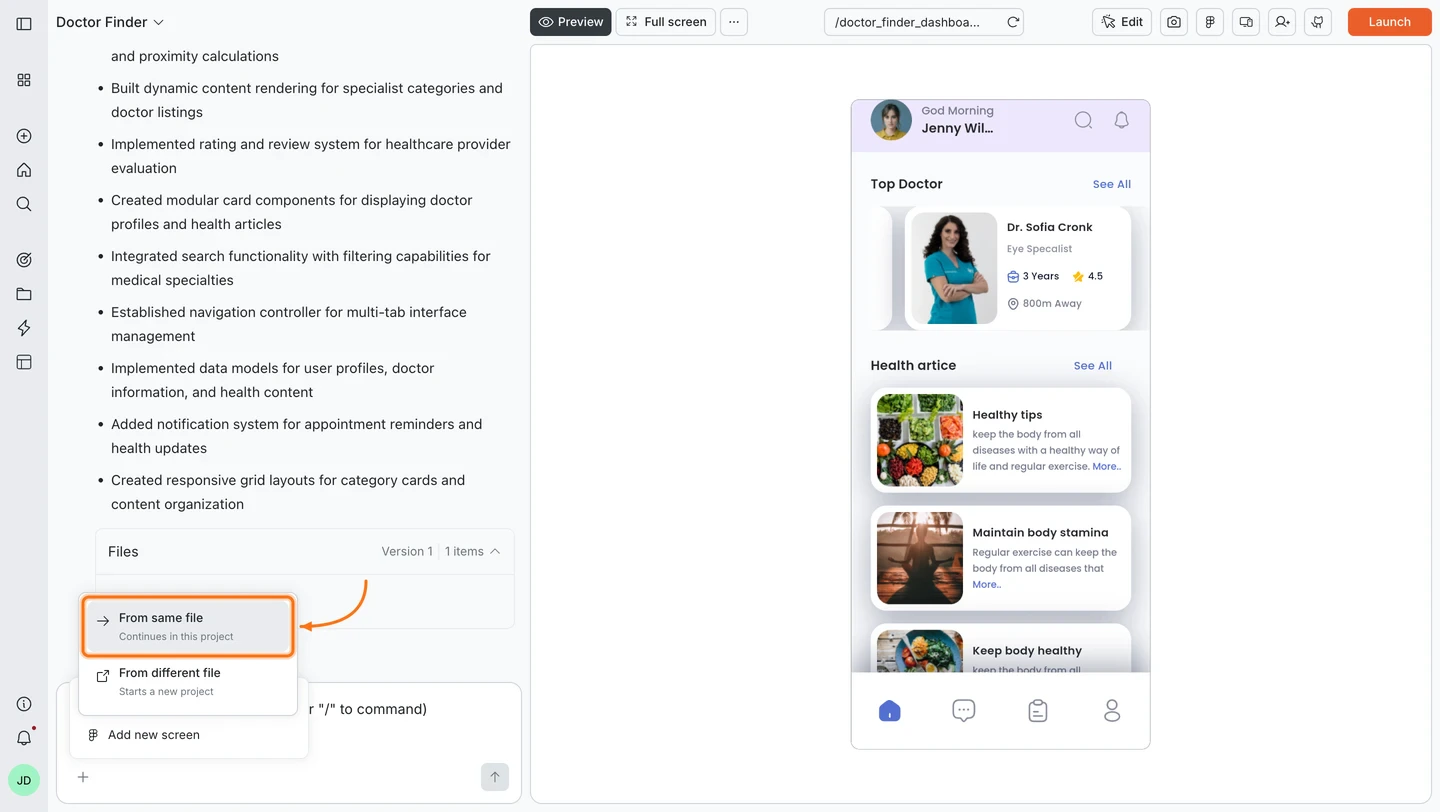This screenshot has height=812, width=1440.
Task: Open the templates layout icon in sidebar
Action: (24, 362)
